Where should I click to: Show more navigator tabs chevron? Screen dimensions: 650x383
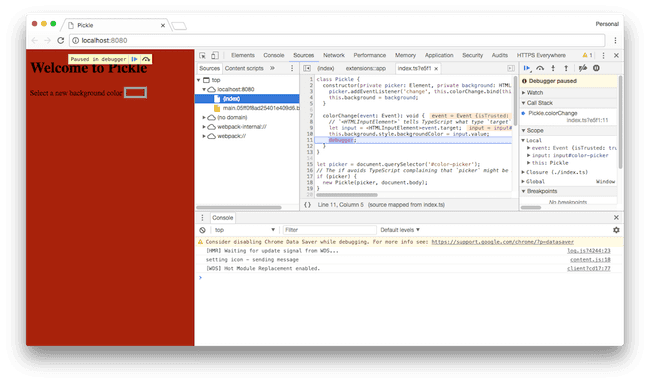click(272, 68)
